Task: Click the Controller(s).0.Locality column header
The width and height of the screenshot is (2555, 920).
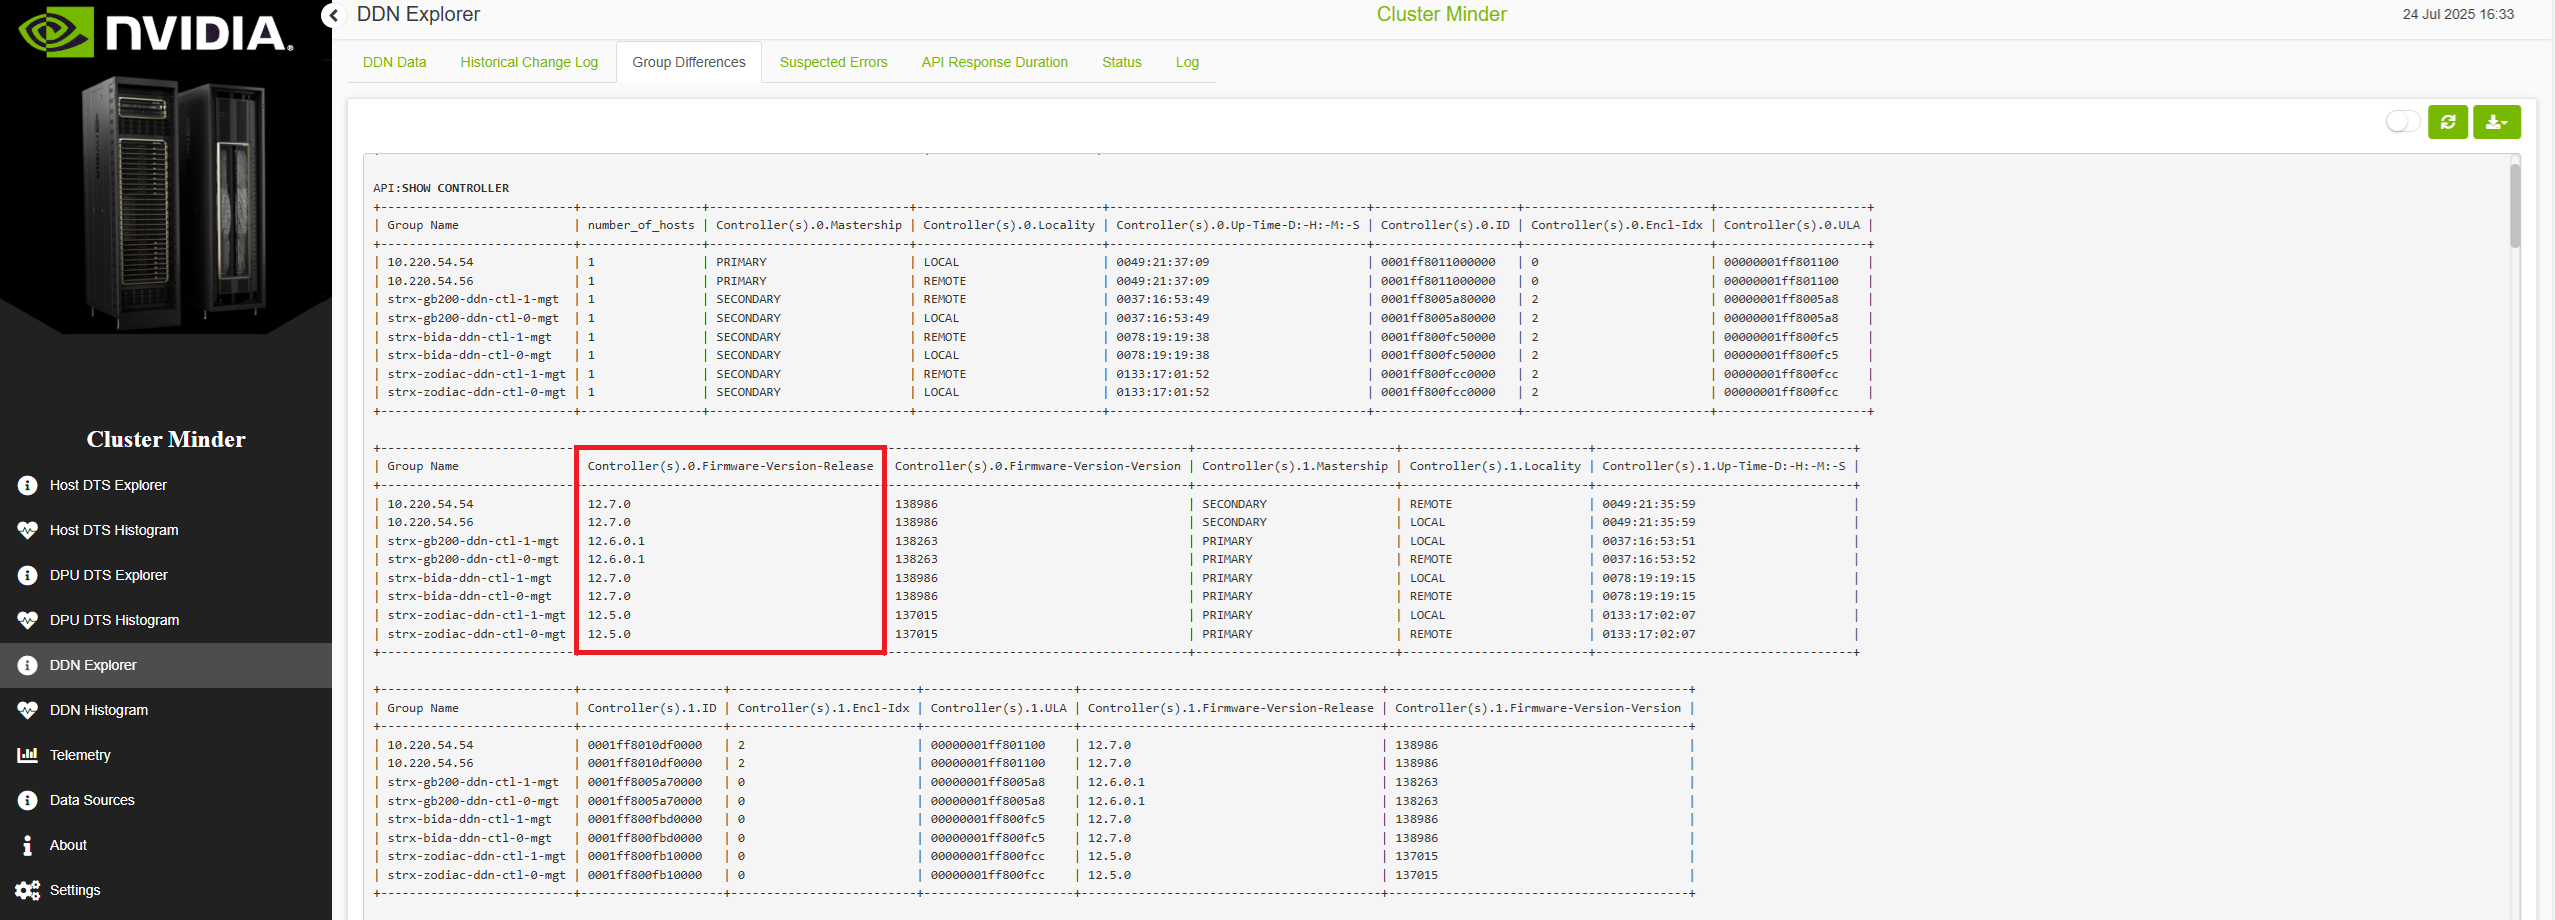Action: pyautogui.click(x=1009, y=225)
